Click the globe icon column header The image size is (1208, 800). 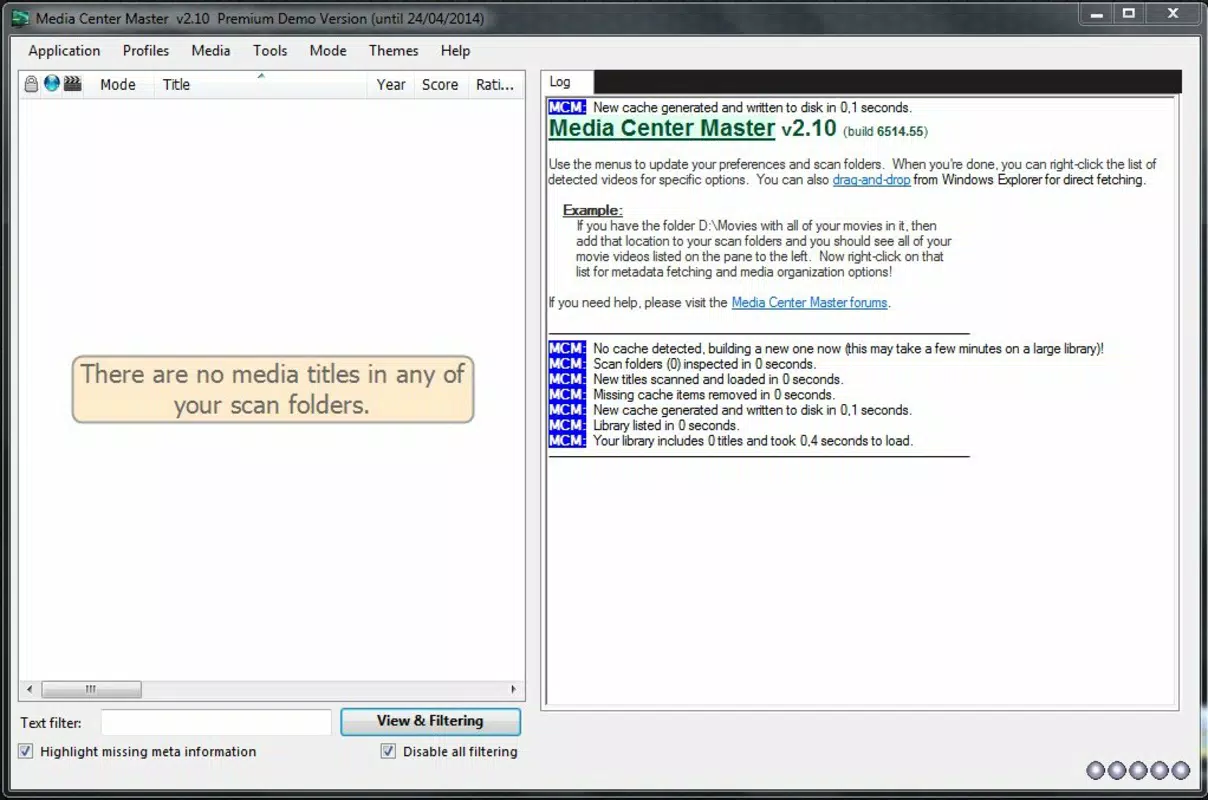[x=51, y=84]
